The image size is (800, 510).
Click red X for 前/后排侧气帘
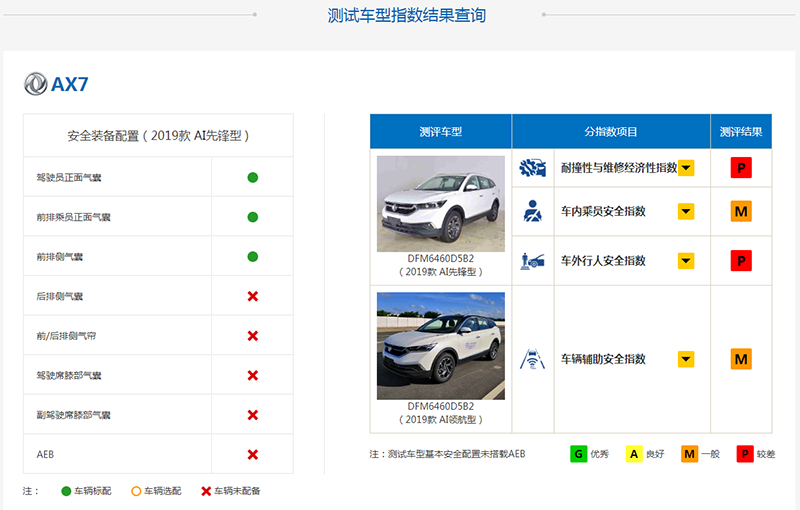click(x=253, y=336)
